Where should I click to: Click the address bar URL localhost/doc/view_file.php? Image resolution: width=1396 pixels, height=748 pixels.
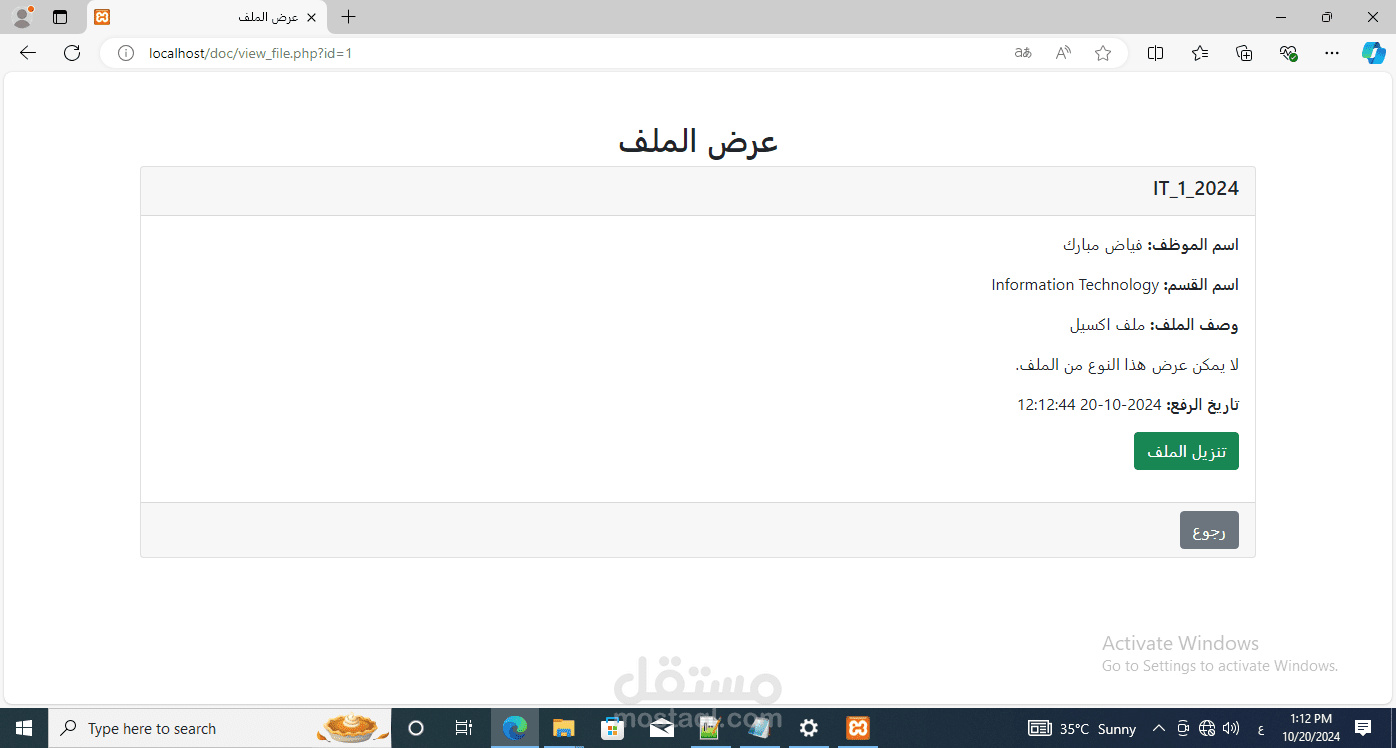coord(250,53)
